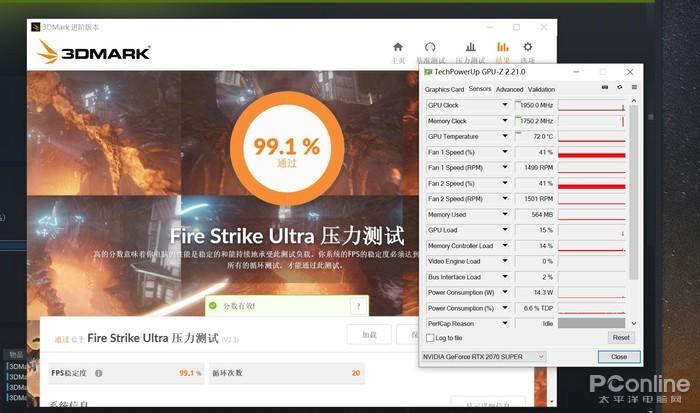Open GPU-Z hamburger menu icon
The width and height of the screenshot is (700, 413).
[x=634, y=88]
